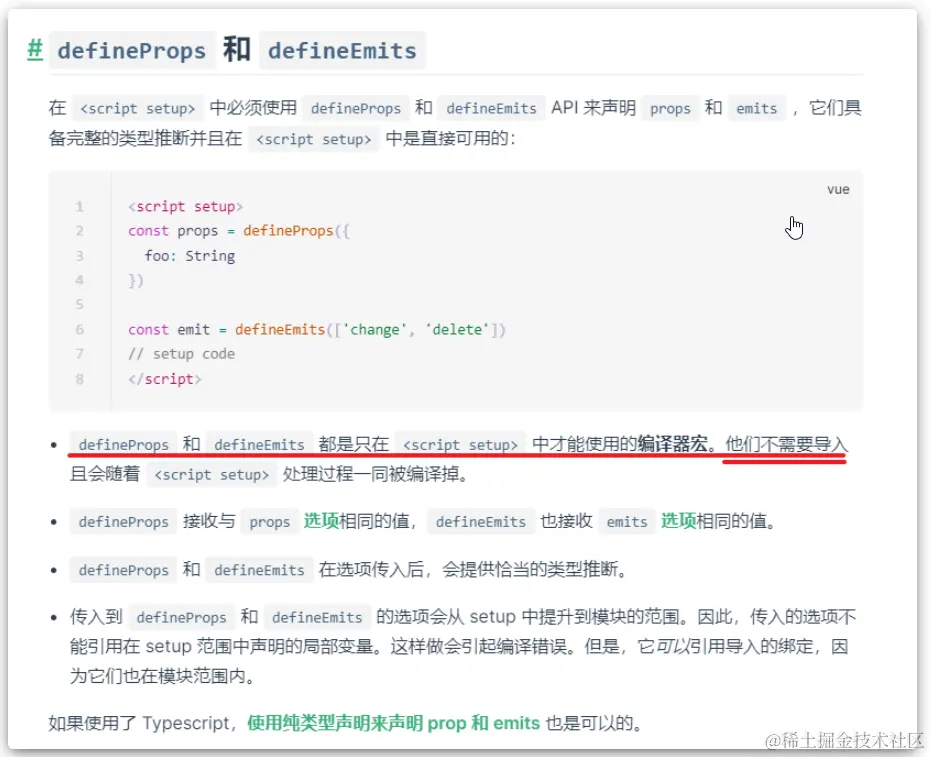
Task: Click the bold 编译器宏 text
Action: click(x=673, y=444)
